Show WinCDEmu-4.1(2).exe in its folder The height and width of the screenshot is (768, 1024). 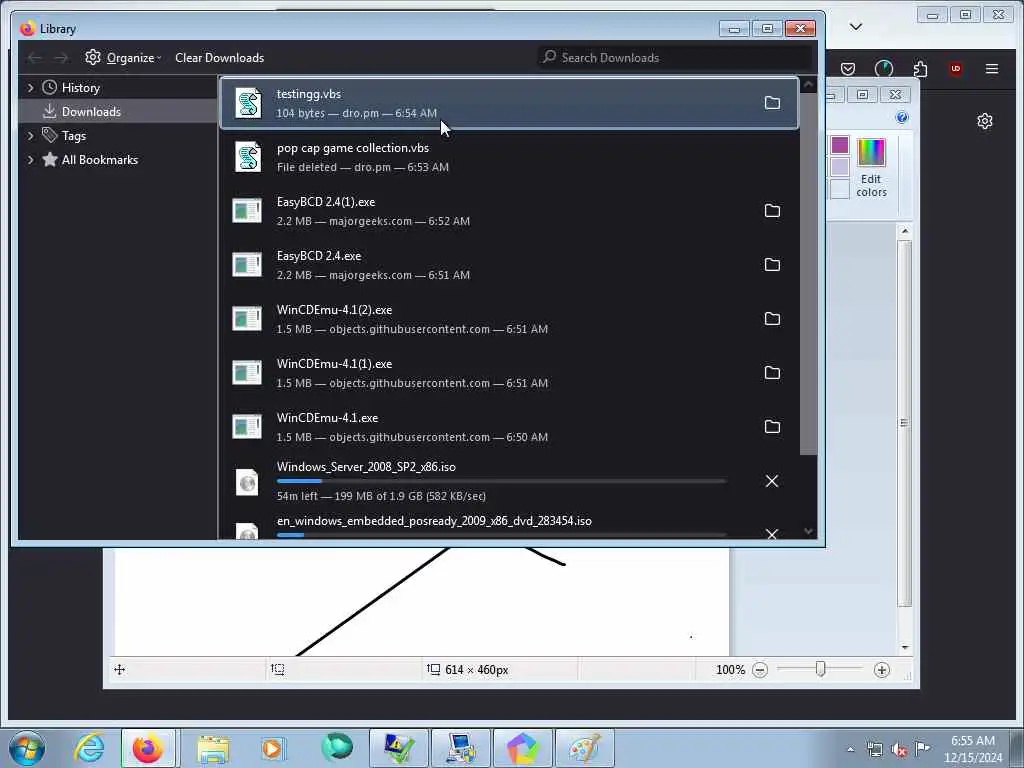pyautogui.click(x=772, y=319)
